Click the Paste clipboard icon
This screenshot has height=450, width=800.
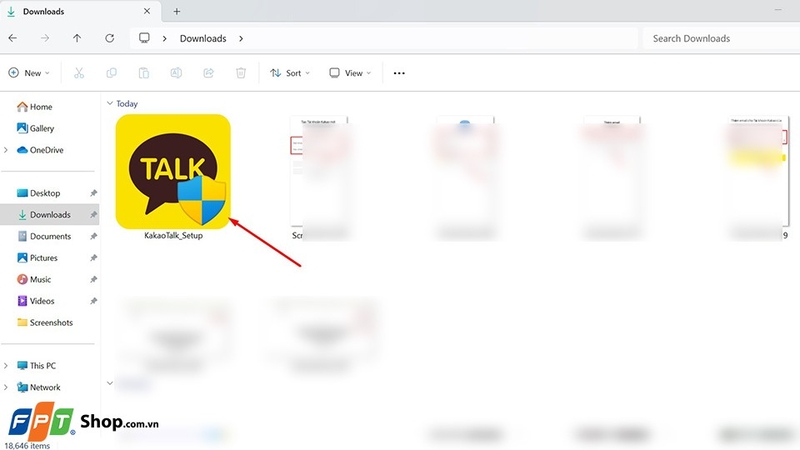click(x=144, y=73)
